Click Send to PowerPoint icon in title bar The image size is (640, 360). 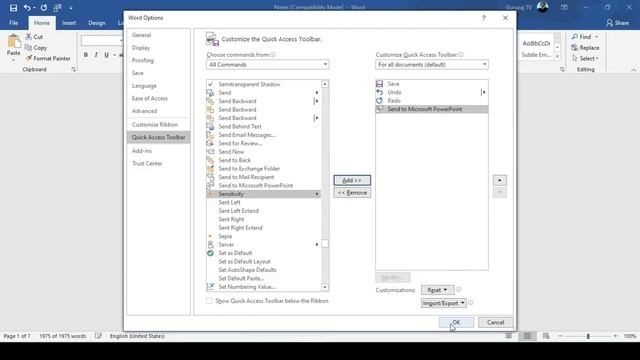(58, 8)
